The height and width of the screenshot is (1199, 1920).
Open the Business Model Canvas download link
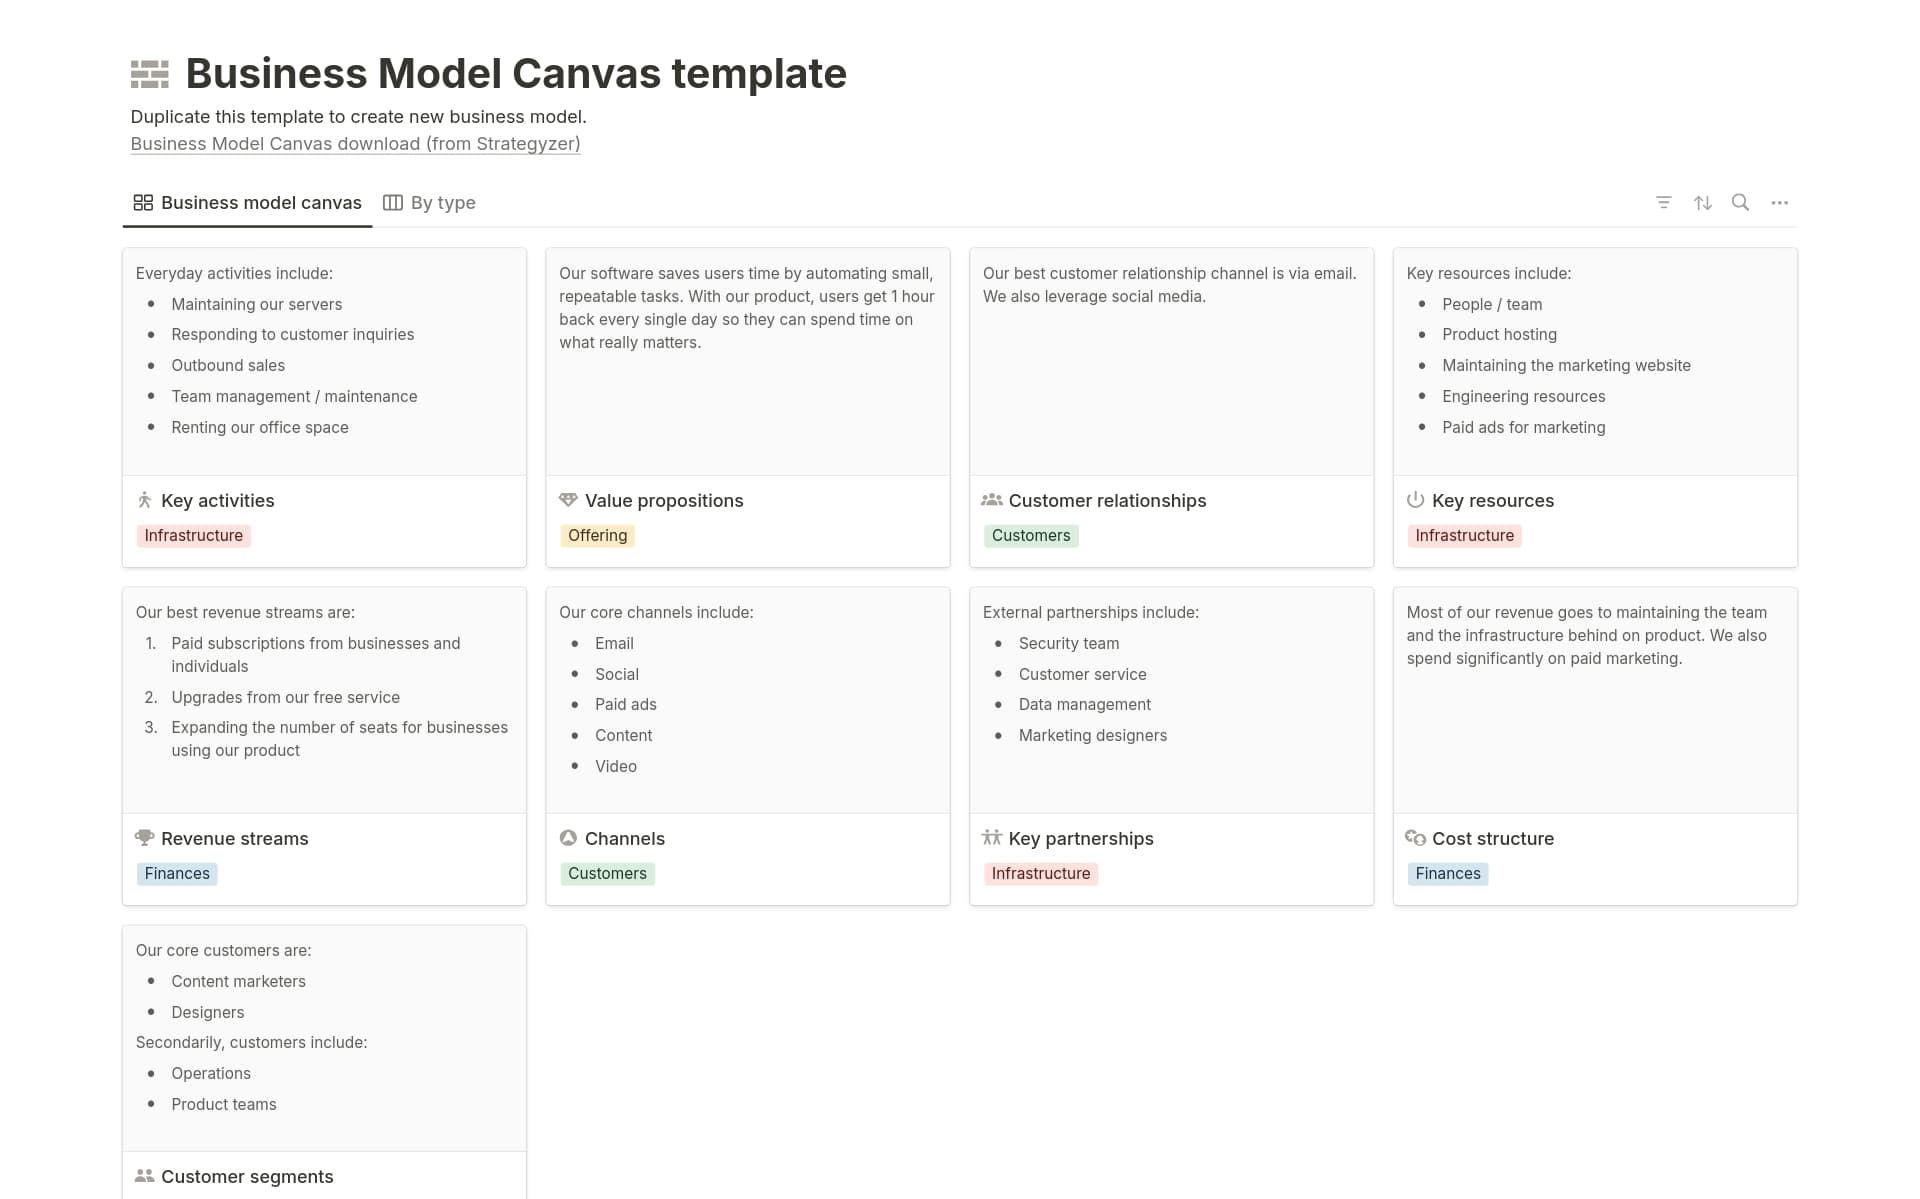pyautogui.click(x=355, y=143)
